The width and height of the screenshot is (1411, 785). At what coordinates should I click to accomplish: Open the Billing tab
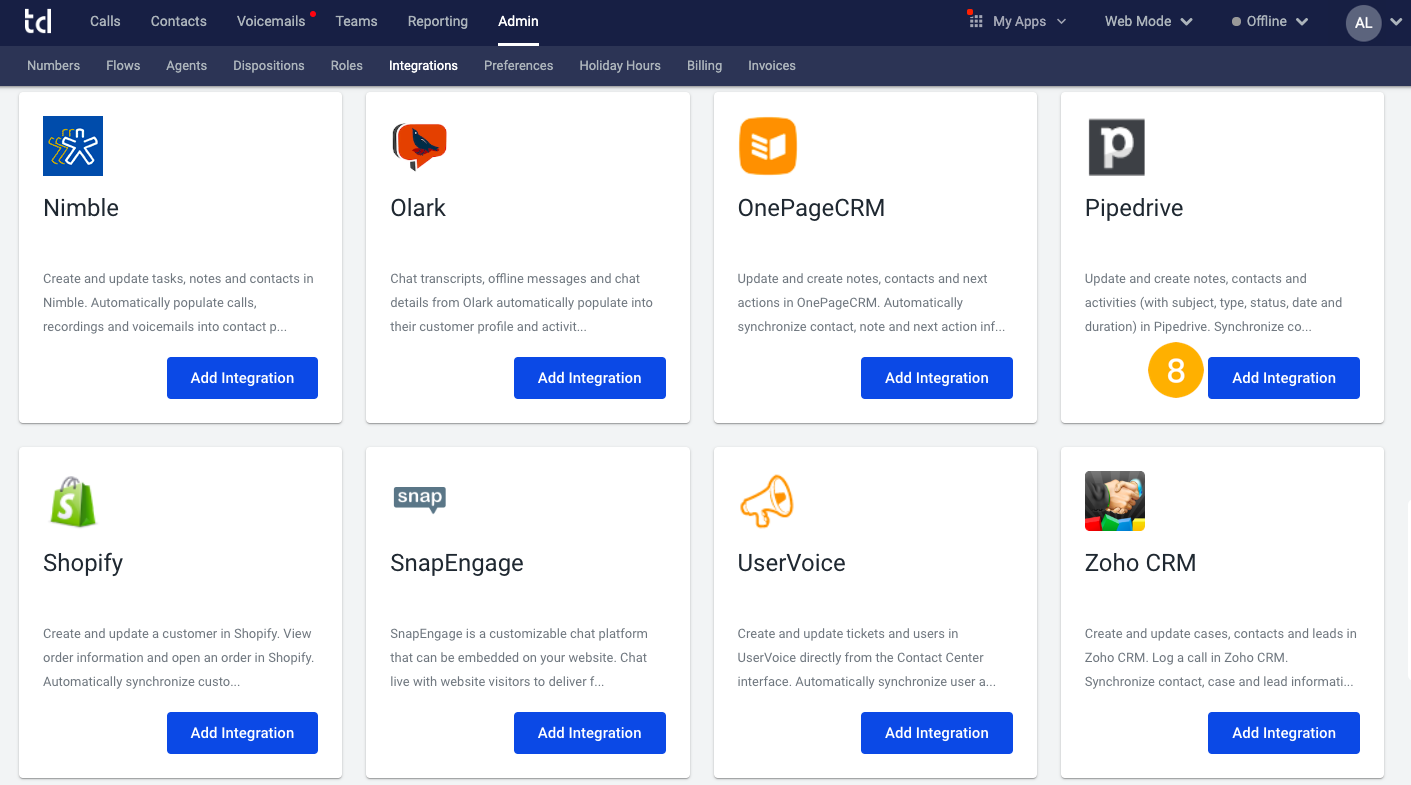[704, 65]
